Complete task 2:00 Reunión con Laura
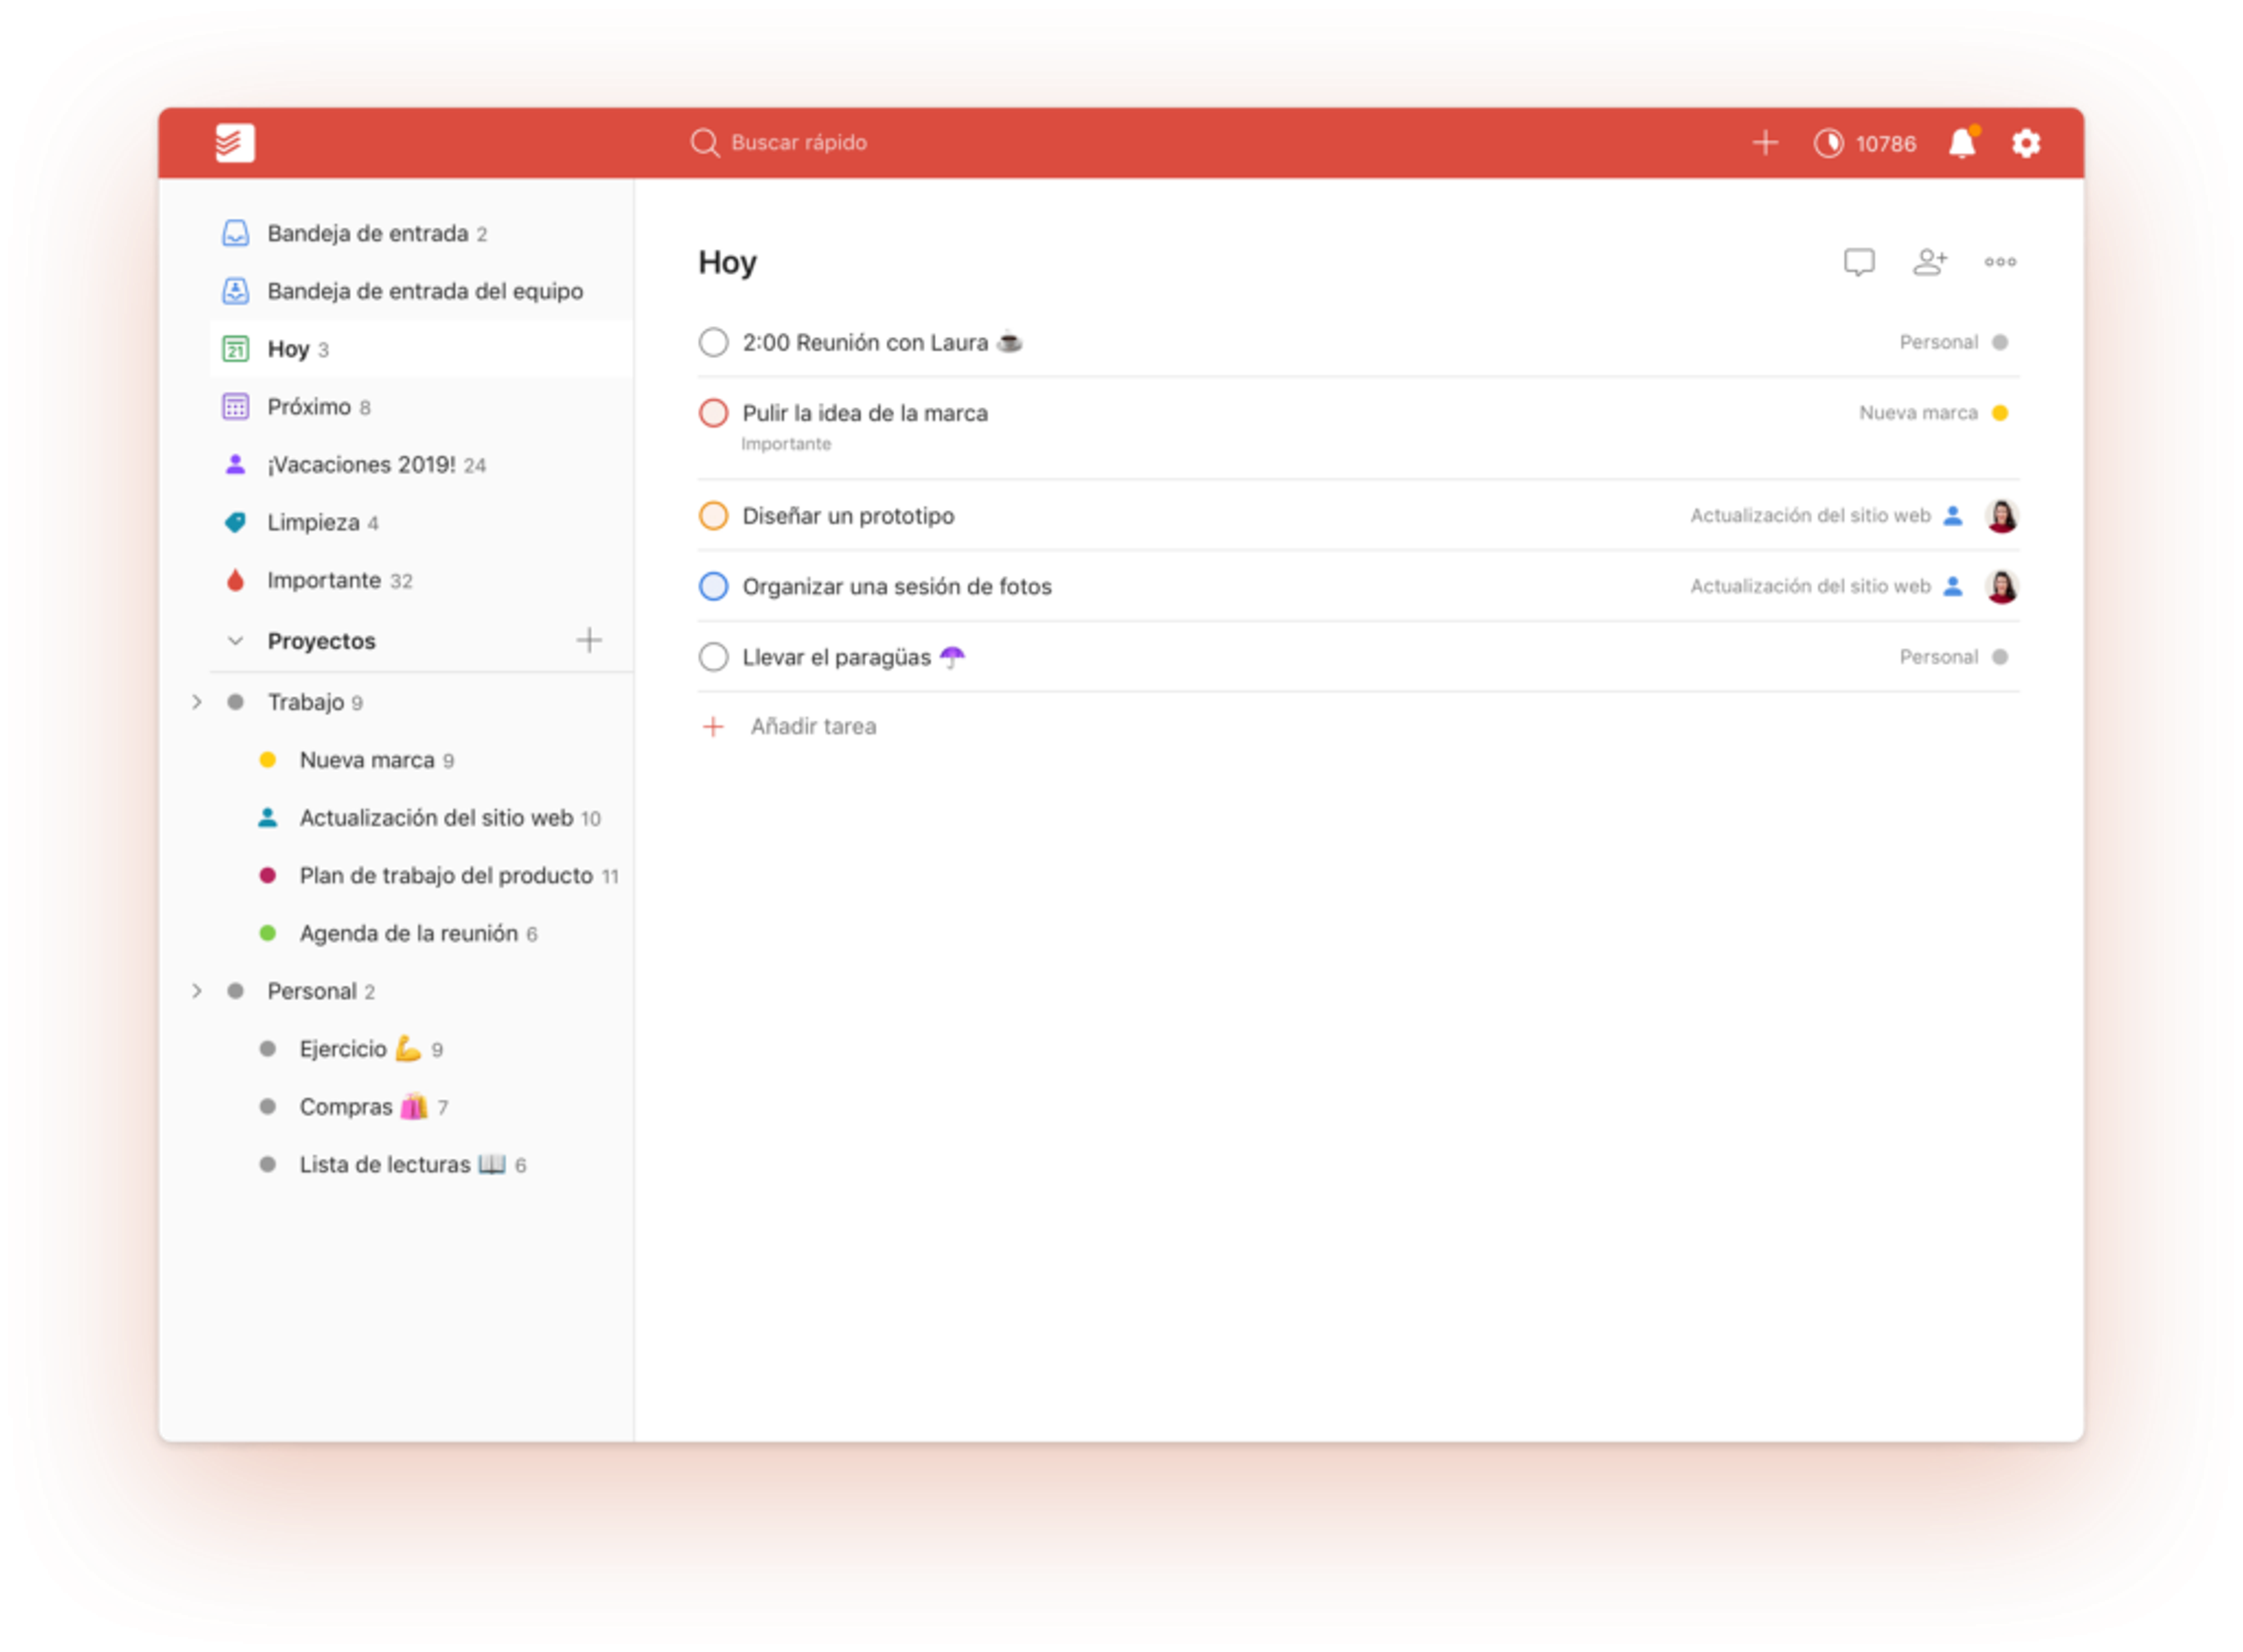Screen dimensions: 2243x1652 [x=713, y=343]
